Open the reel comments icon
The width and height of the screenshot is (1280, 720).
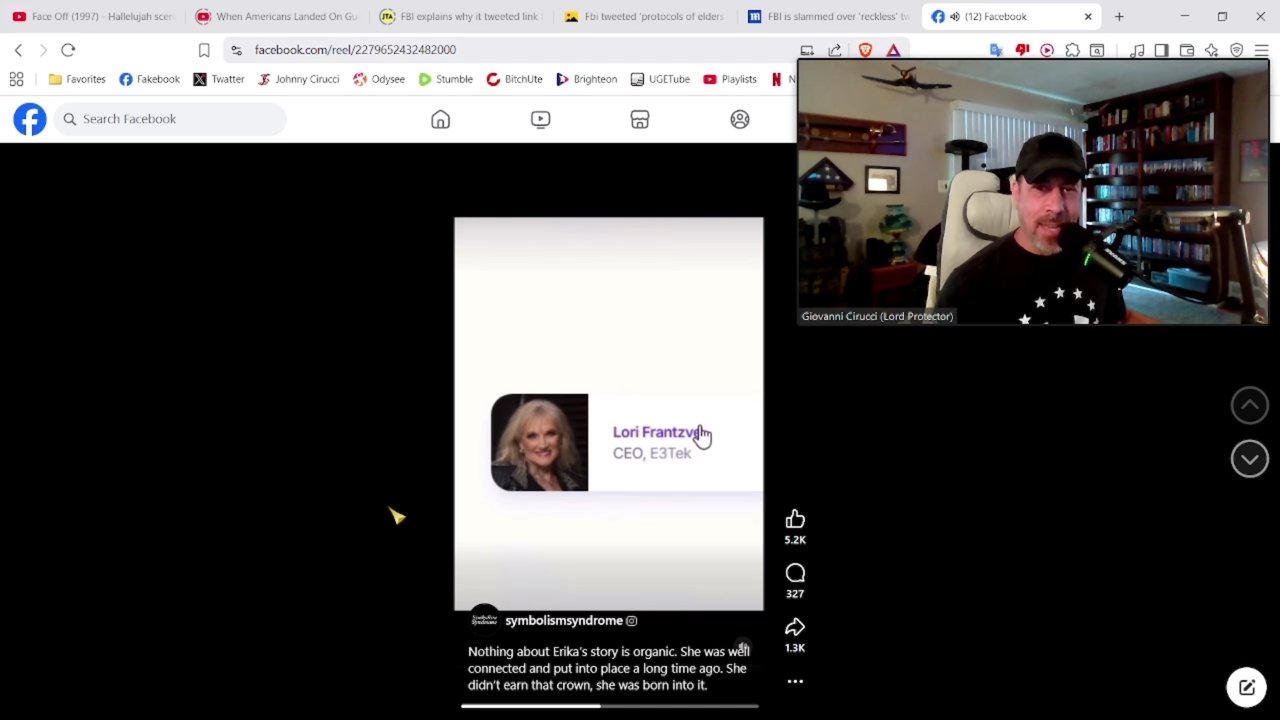pos(795,573)
